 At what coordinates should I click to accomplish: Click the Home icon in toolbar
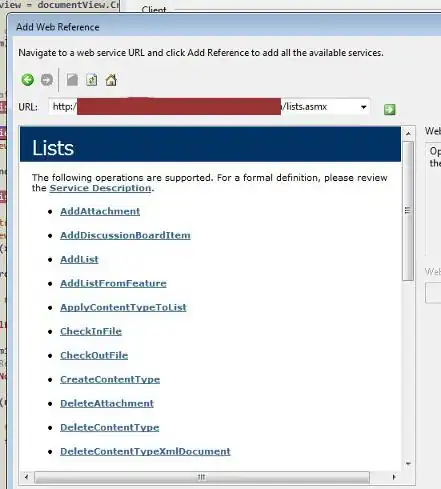coord(111,80)
